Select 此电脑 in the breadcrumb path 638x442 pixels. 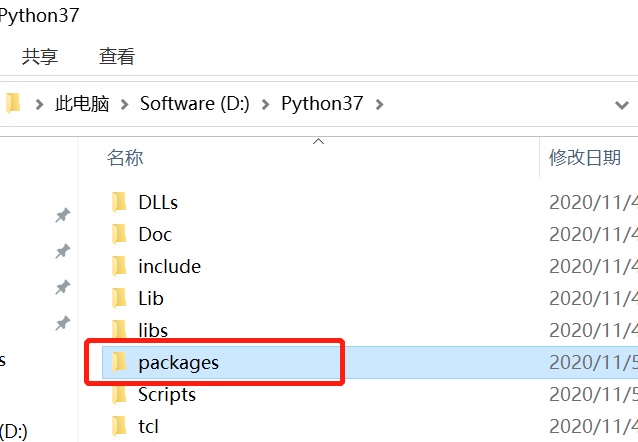click(82, 104)
